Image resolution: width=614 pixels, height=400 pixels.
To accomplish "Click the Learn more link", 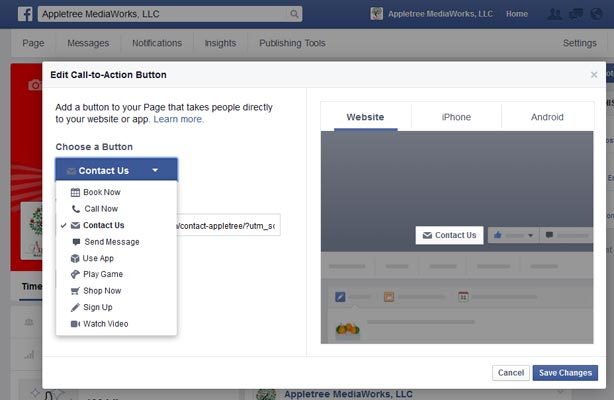I will [179, 119].
